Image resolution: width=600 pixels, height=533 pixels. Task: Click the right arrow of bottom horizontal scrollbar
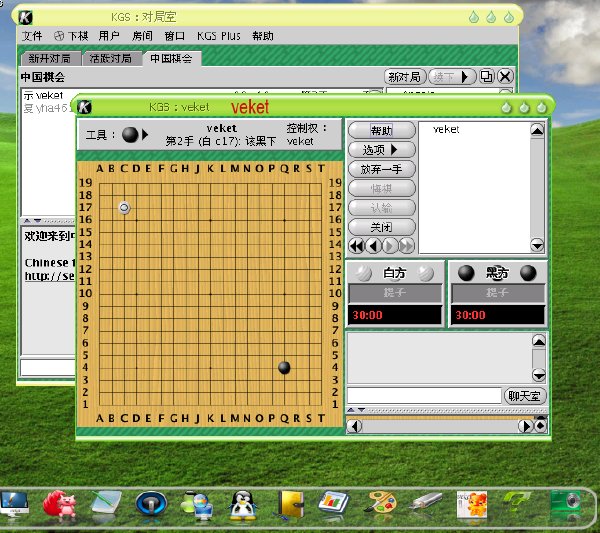coord(526,426)
